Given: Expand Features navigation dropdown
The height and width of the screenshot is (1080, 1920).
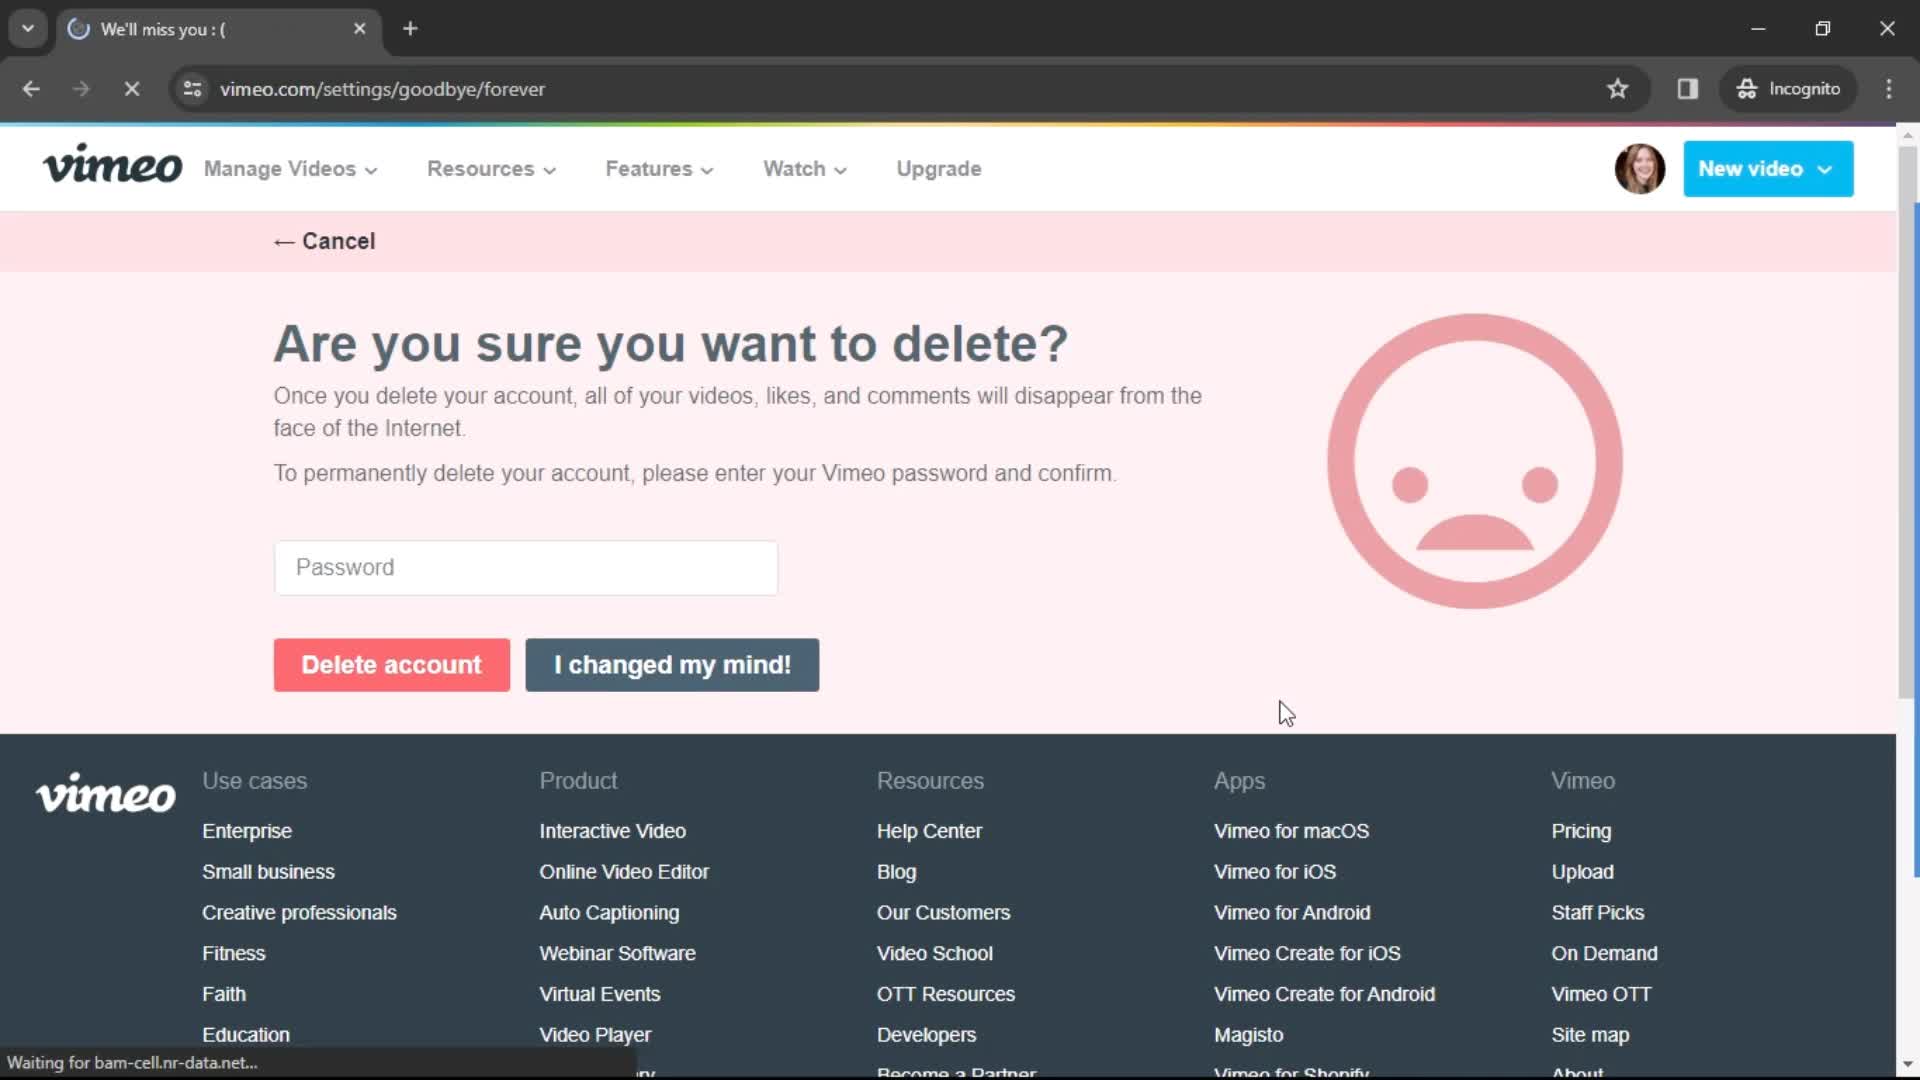Looking at the screenshot, I should [x=659, y=169].
